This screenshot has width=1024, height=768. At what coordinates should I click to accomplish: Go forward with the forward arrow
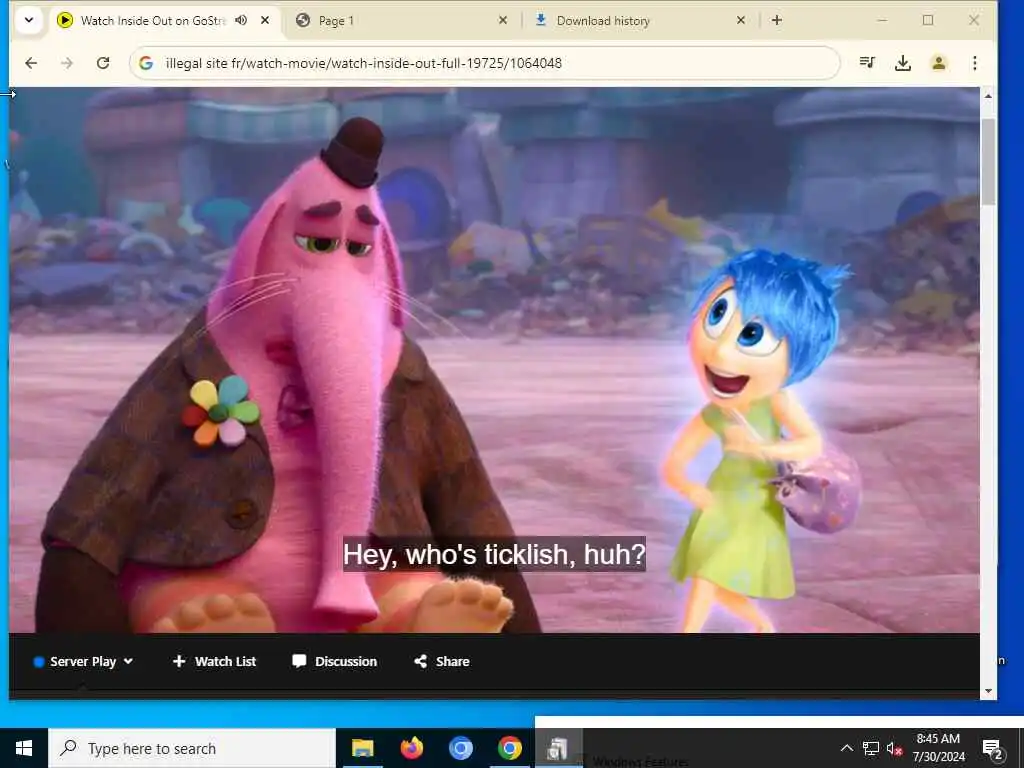pyautogui.click(x=67, y=63)
